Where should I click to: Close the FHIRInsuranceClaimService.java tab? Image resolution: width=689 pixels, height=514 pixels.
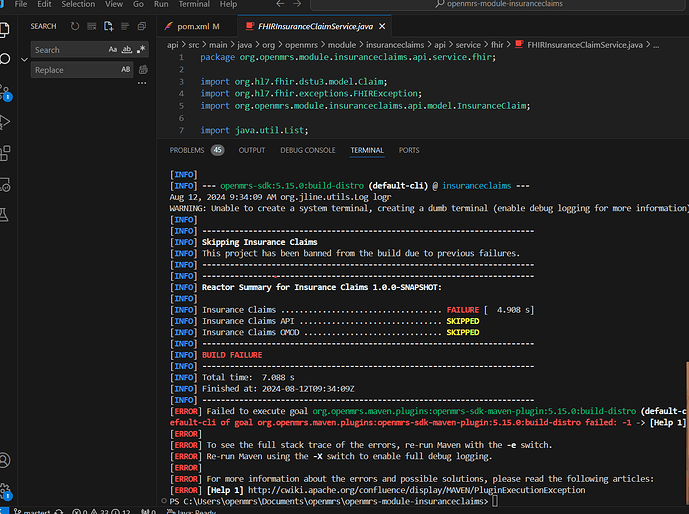[382, 26]
